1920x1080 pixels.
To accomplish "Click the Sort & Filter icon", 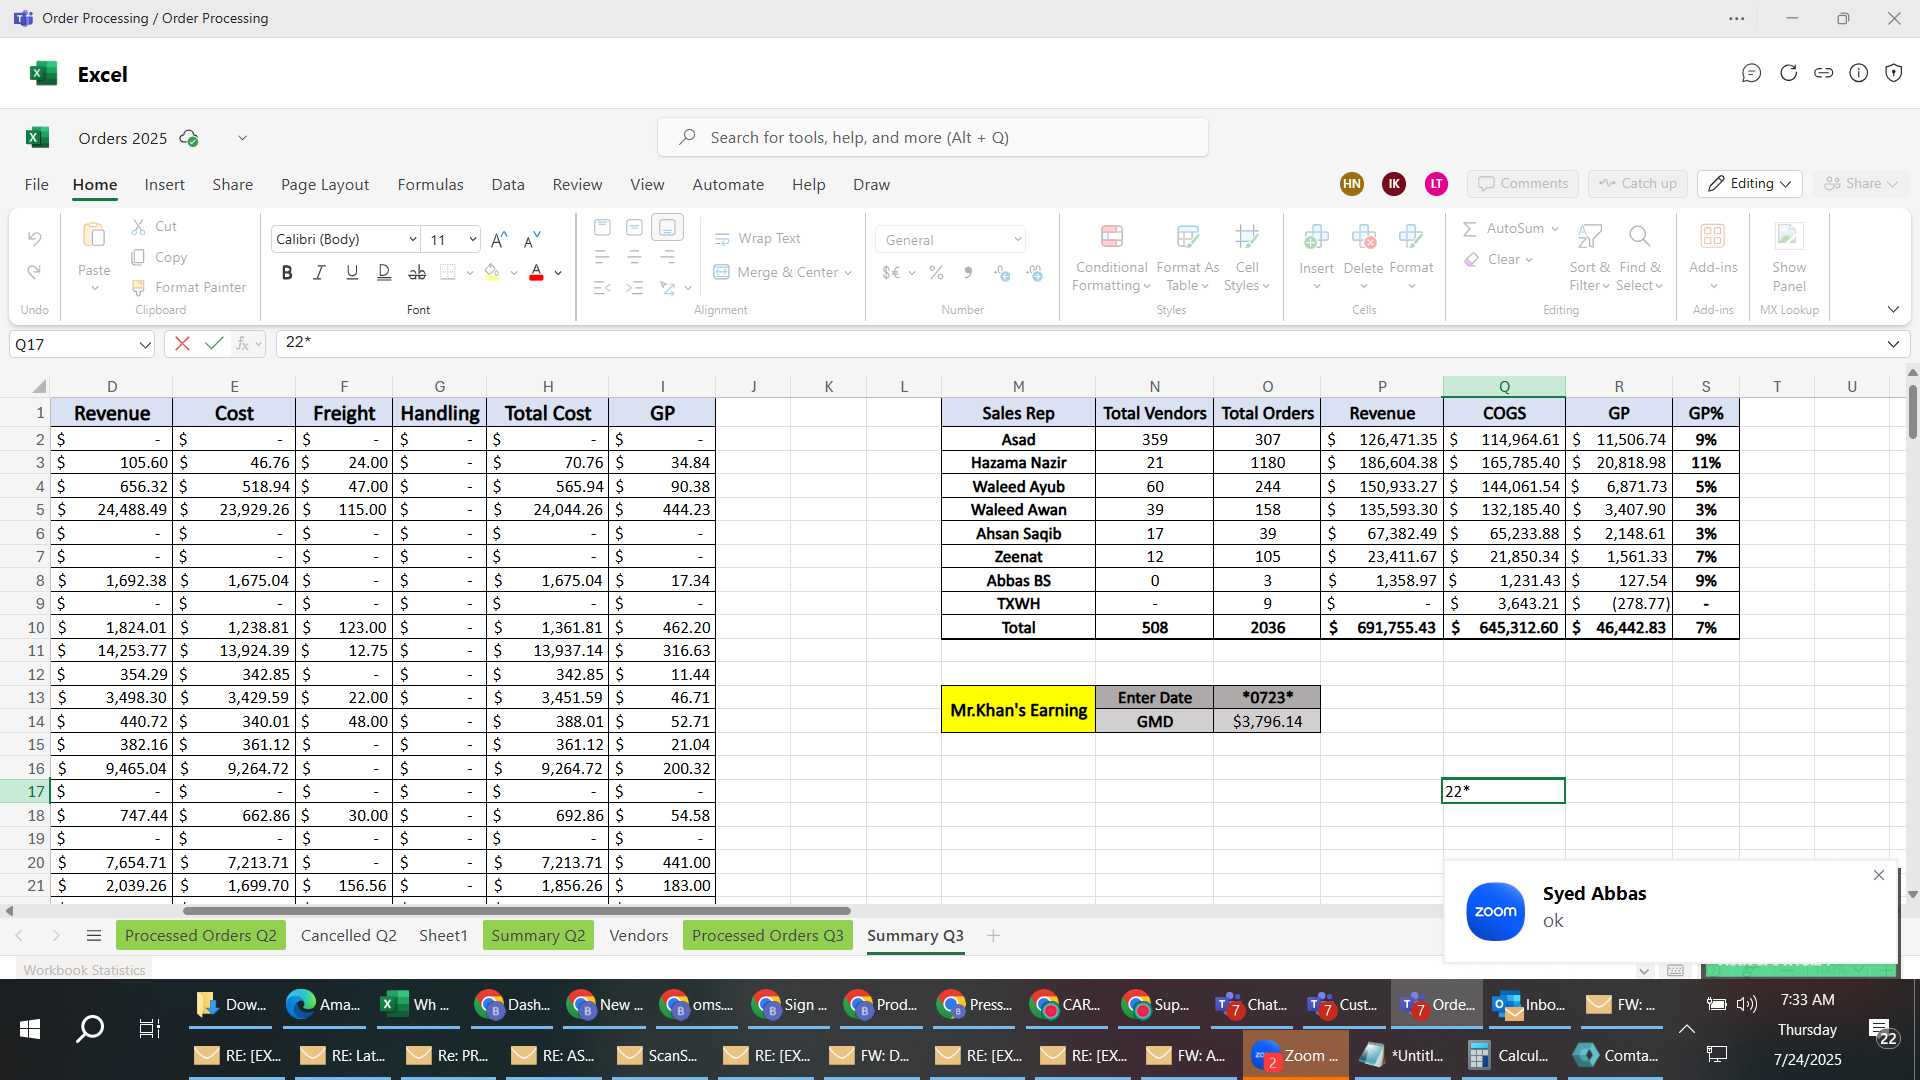I will (x=1589, y=237).
